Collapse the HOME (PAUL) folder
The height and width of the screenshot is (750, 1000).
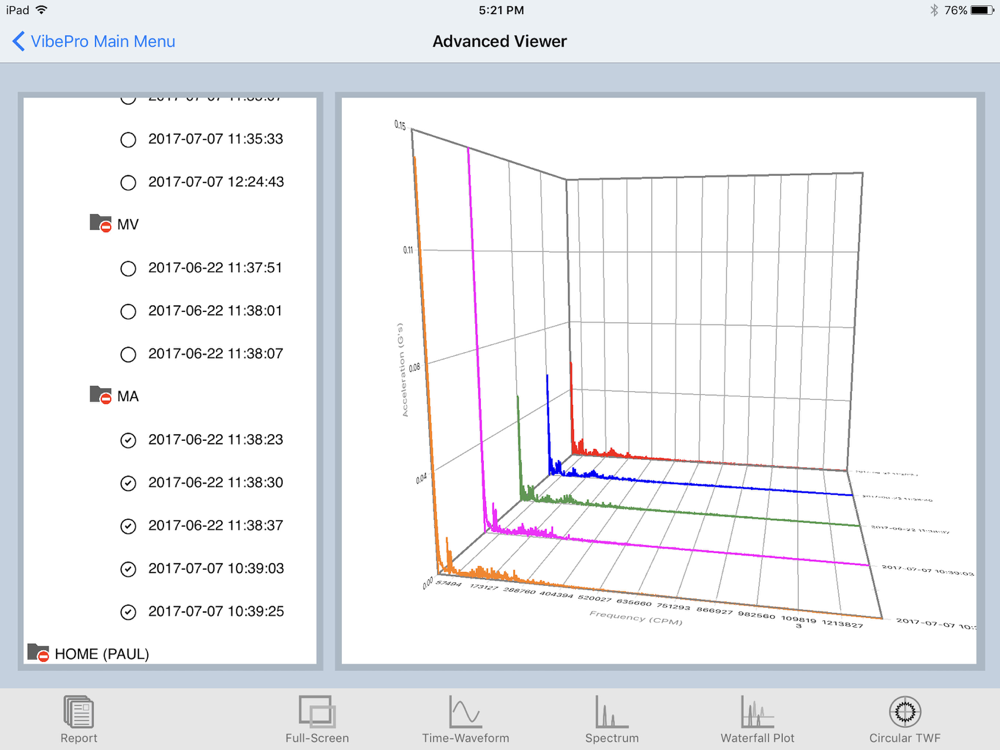[38, 653]
